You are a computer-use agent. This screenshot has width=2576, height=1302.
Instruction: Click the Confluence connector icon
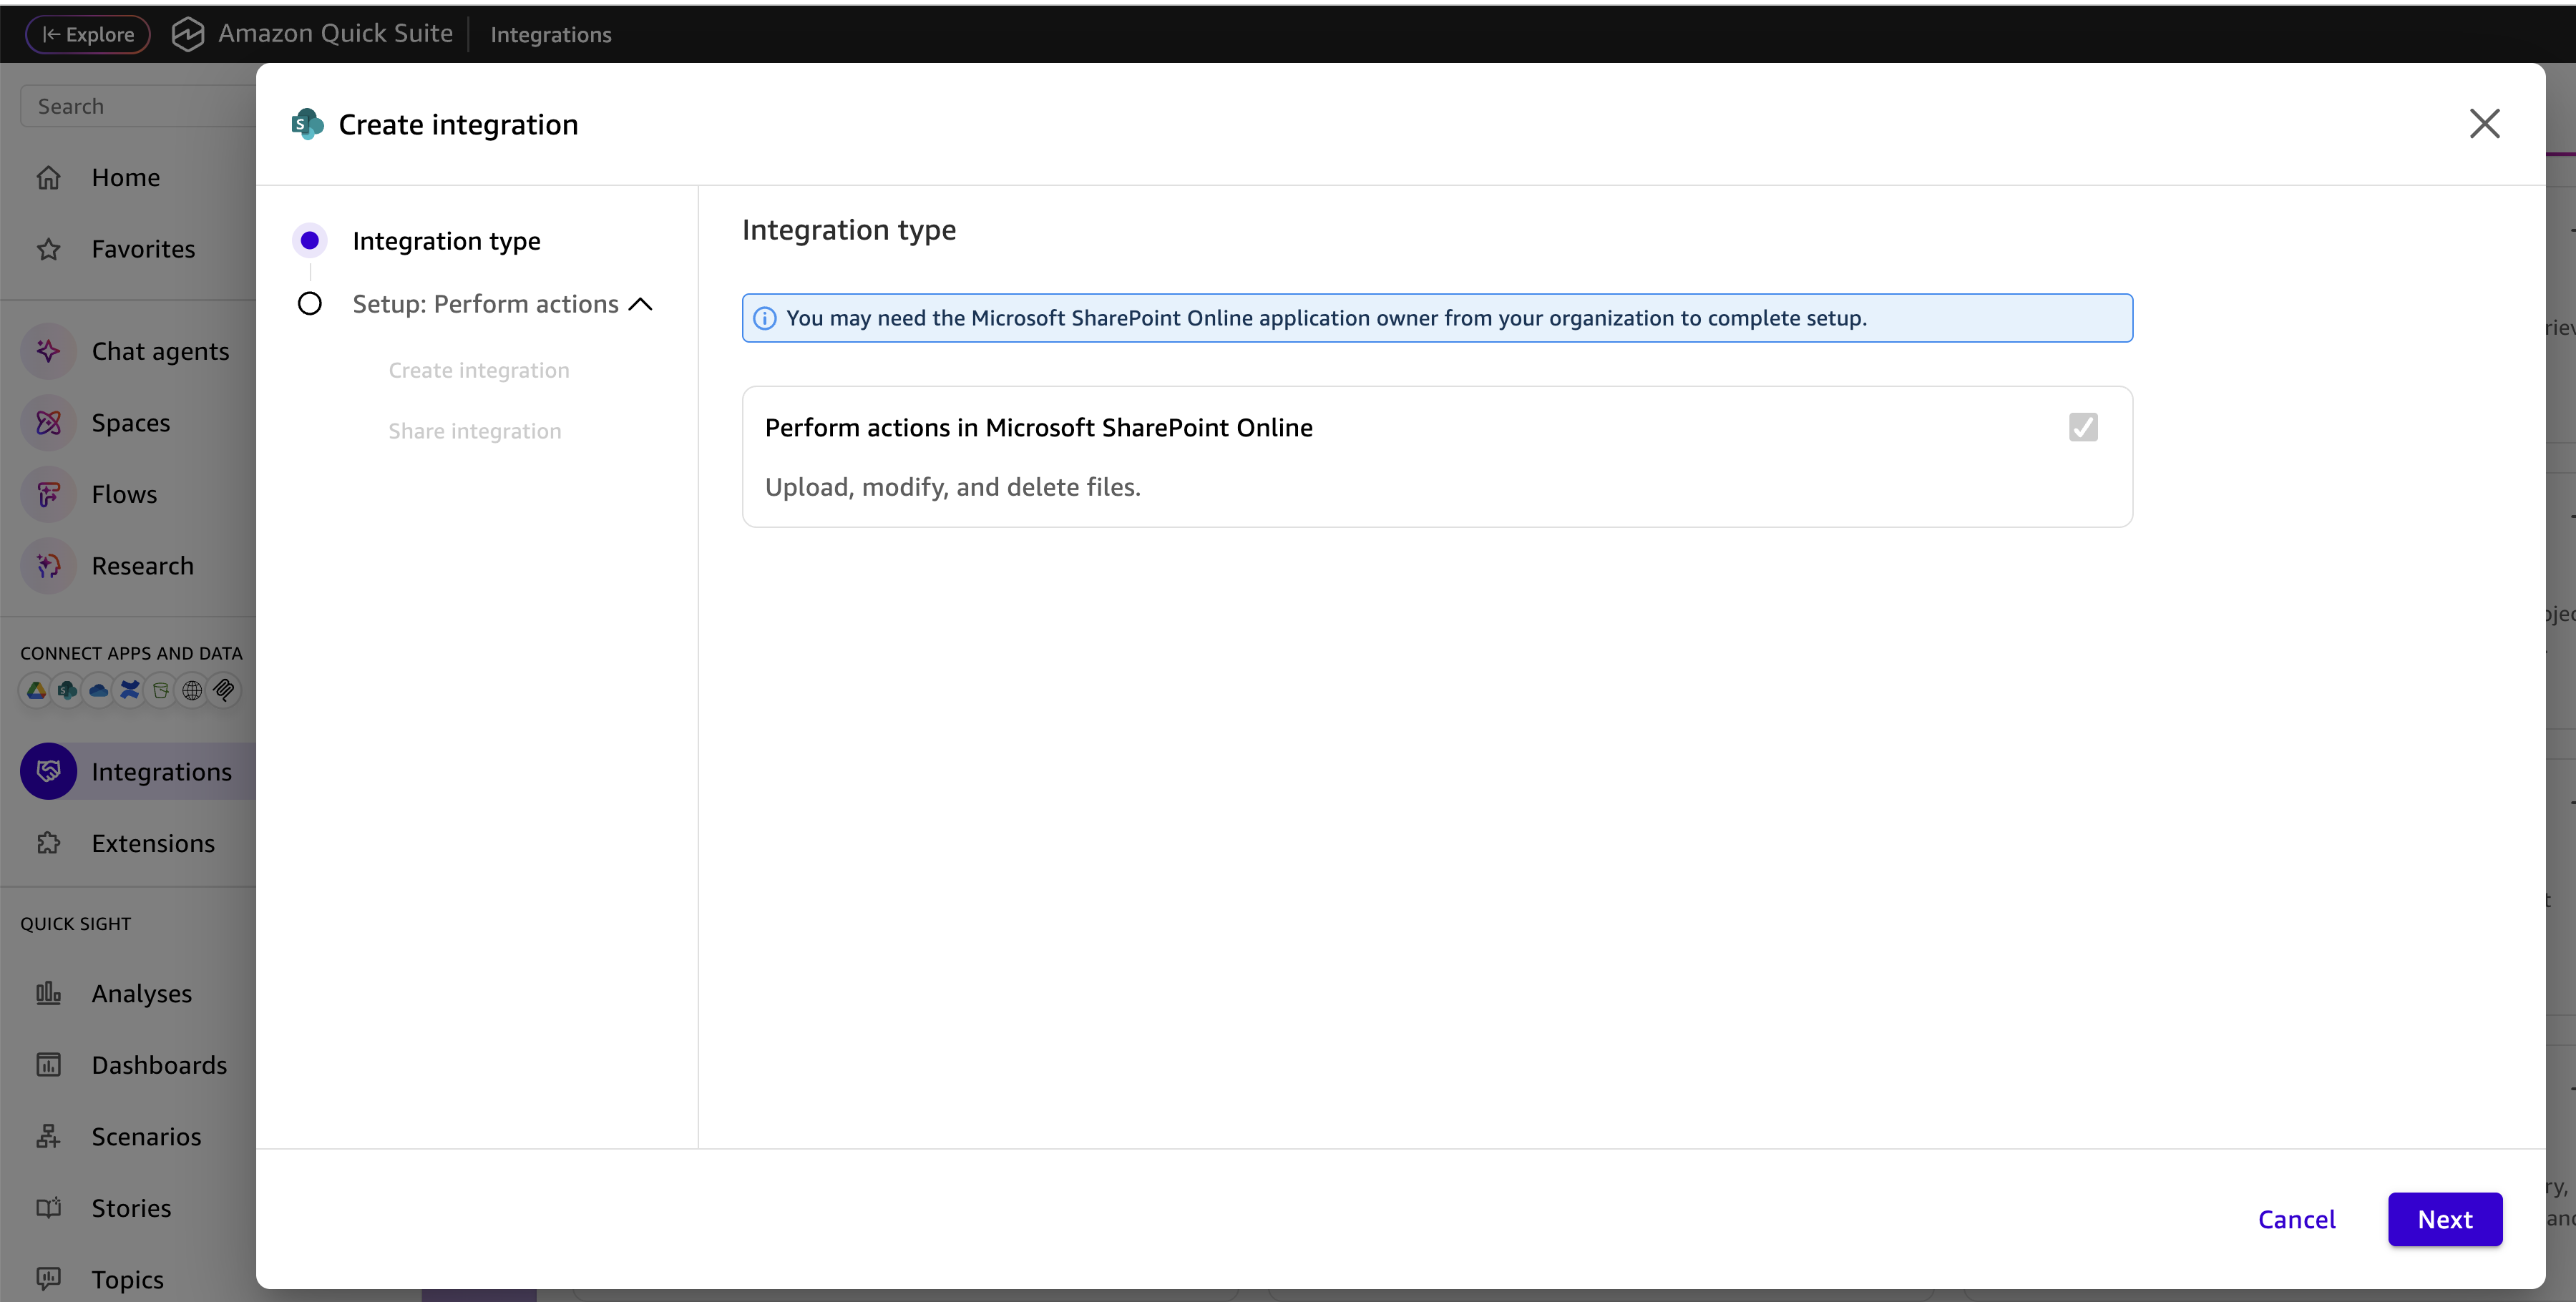point(130,690)
